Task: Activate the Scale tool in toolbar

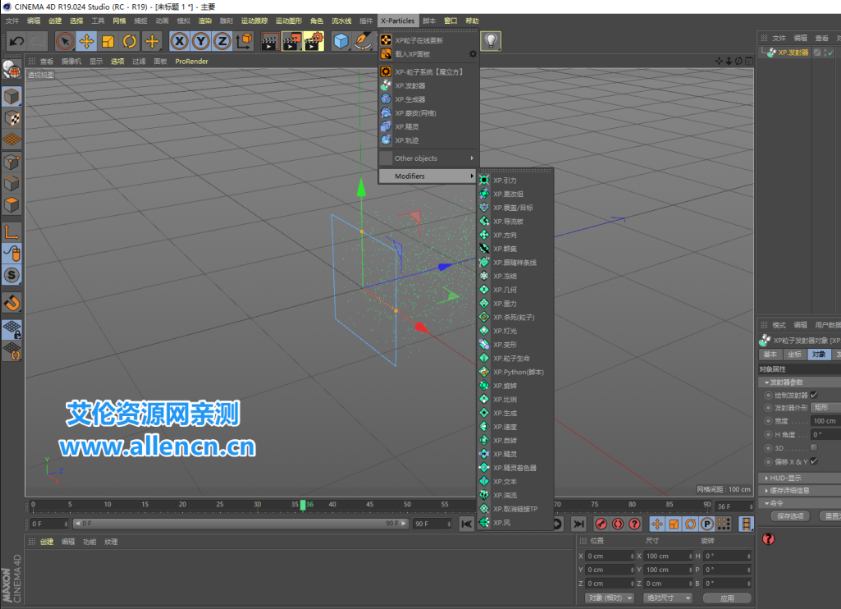Action: 108,41
